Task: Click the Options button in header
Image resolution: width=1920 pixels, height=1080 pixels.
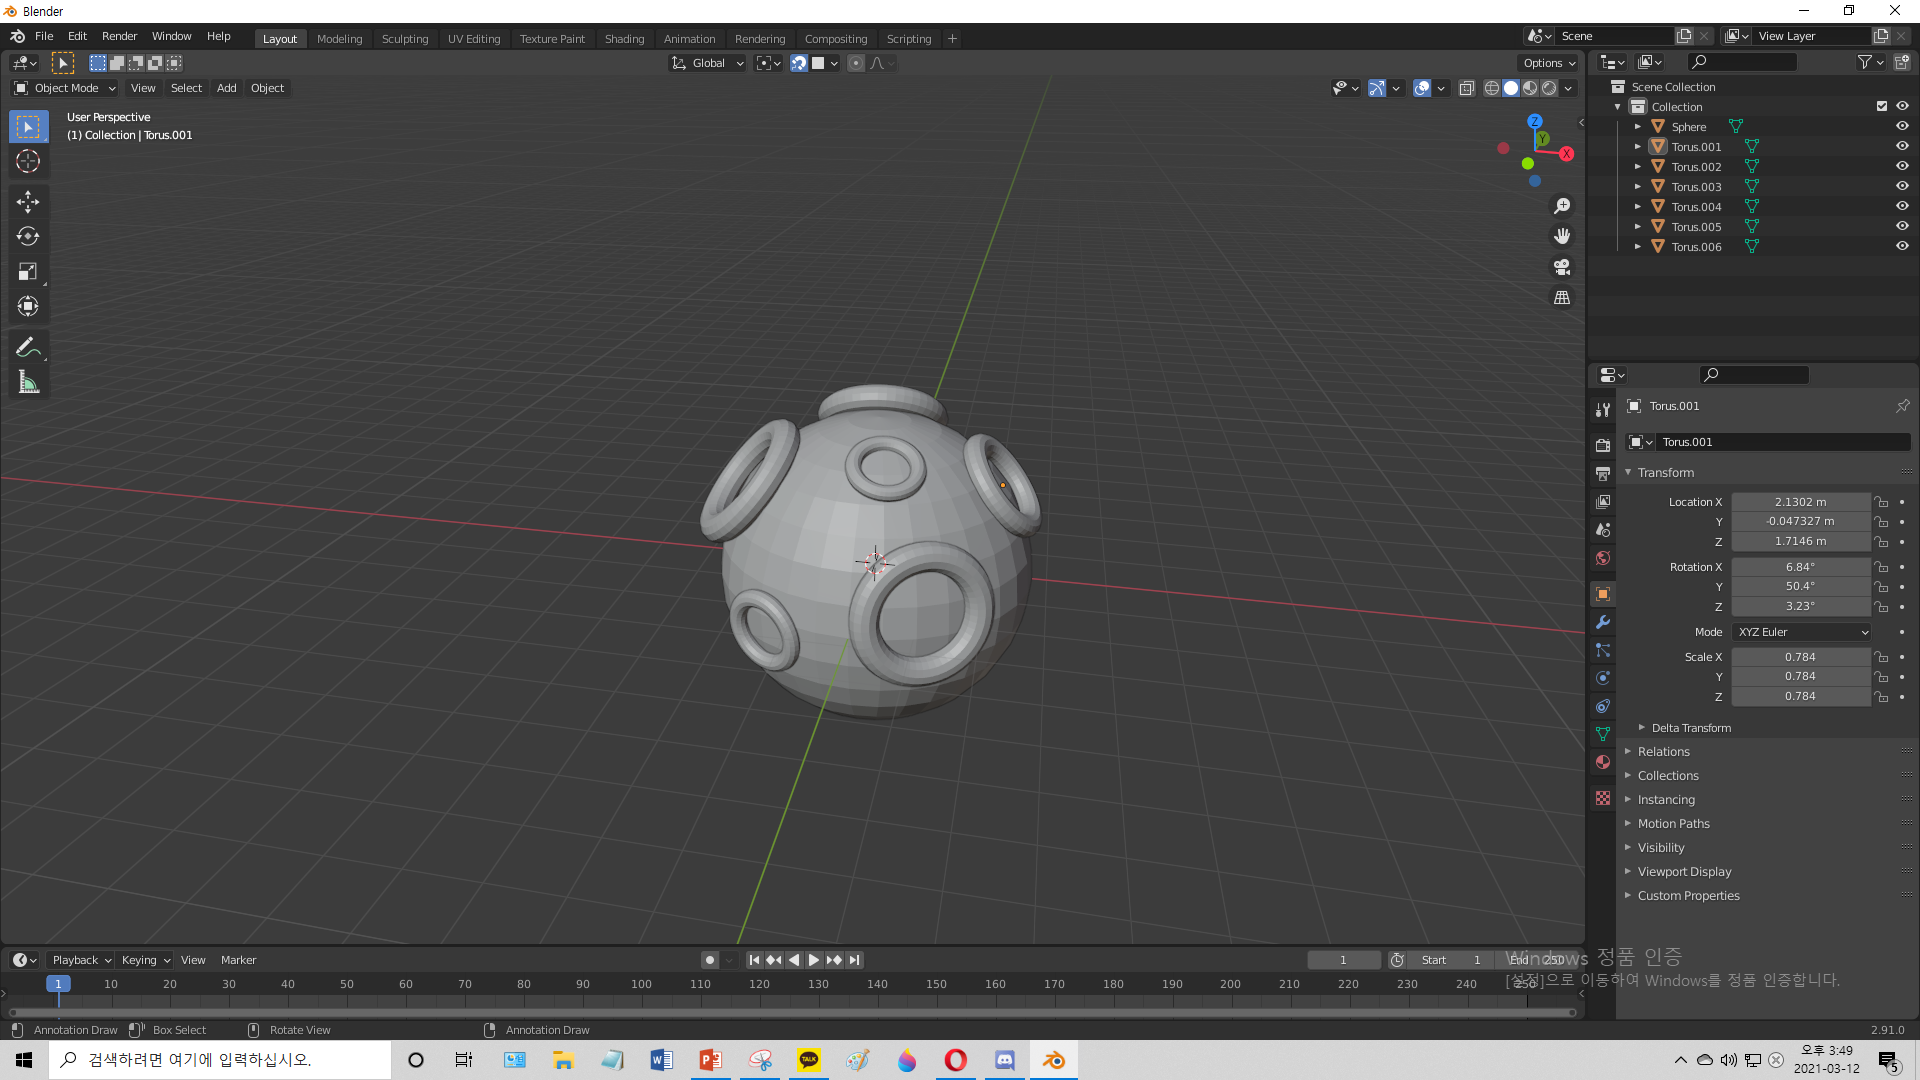Action: pyautogui.click(x=1548, y=63)
